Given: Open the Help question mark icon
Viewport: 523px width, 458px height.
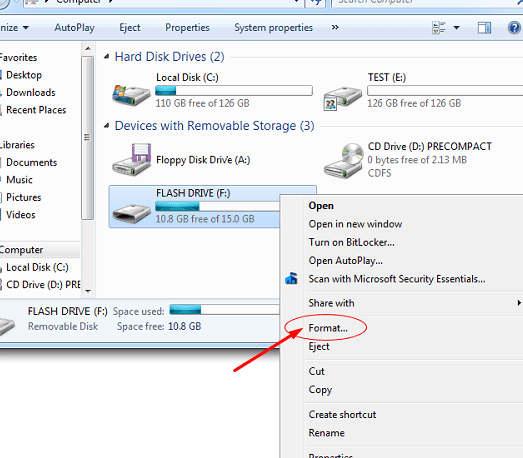Looking at the screenshot, I should [514, 27].
